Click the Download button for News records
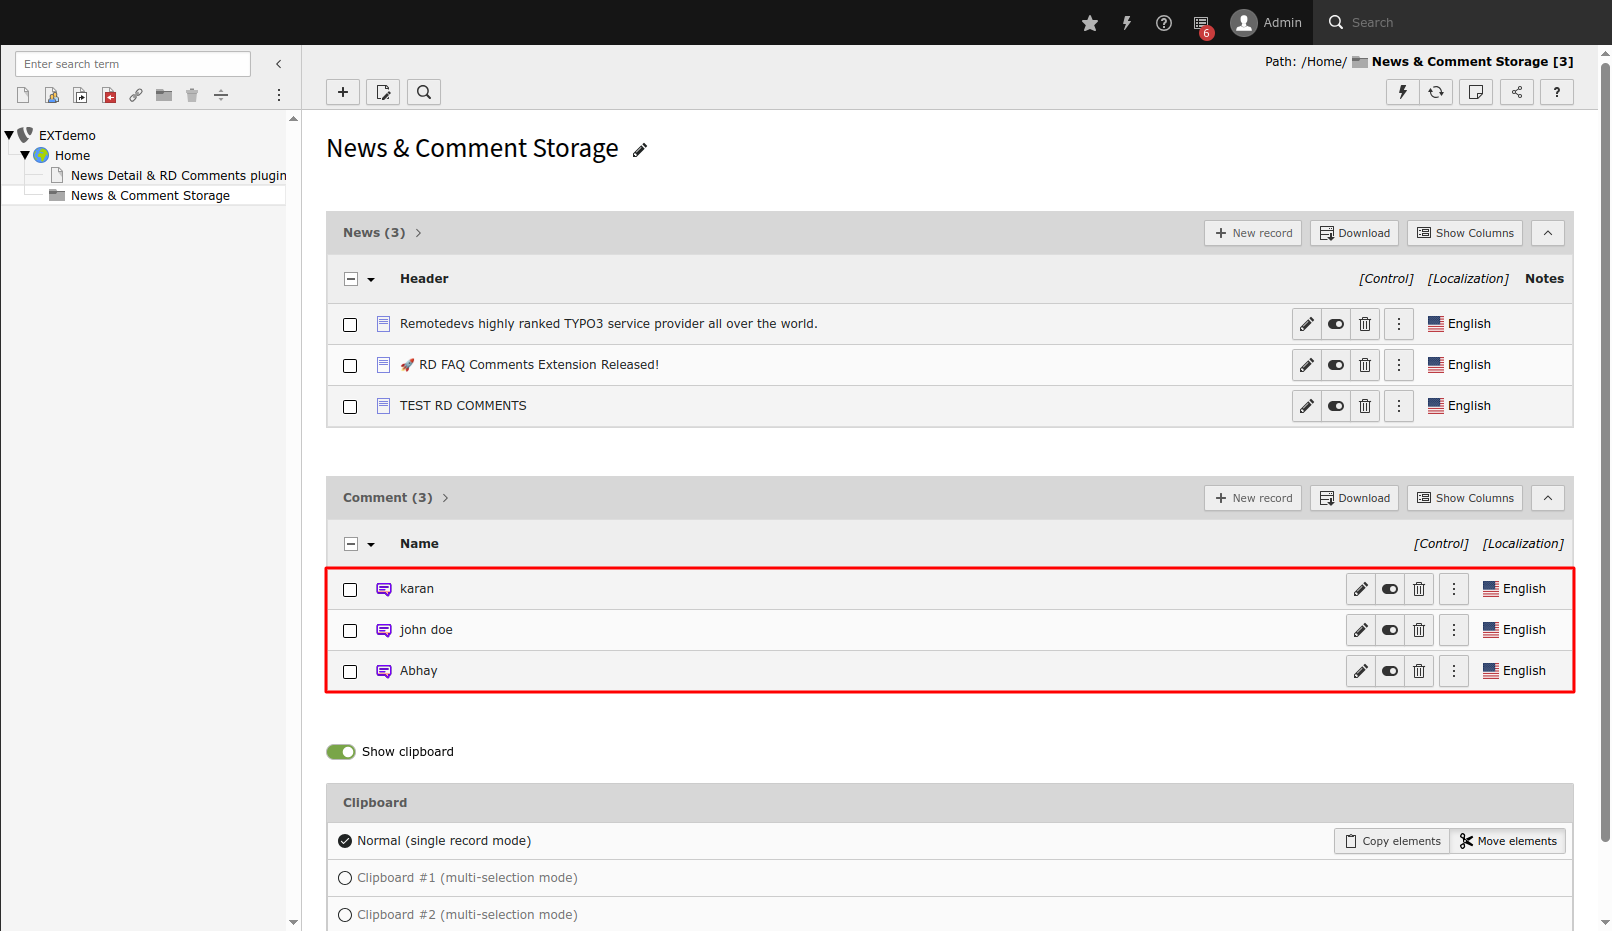This screenshot has height=931, width=1612. click(x=1354, y=232)
